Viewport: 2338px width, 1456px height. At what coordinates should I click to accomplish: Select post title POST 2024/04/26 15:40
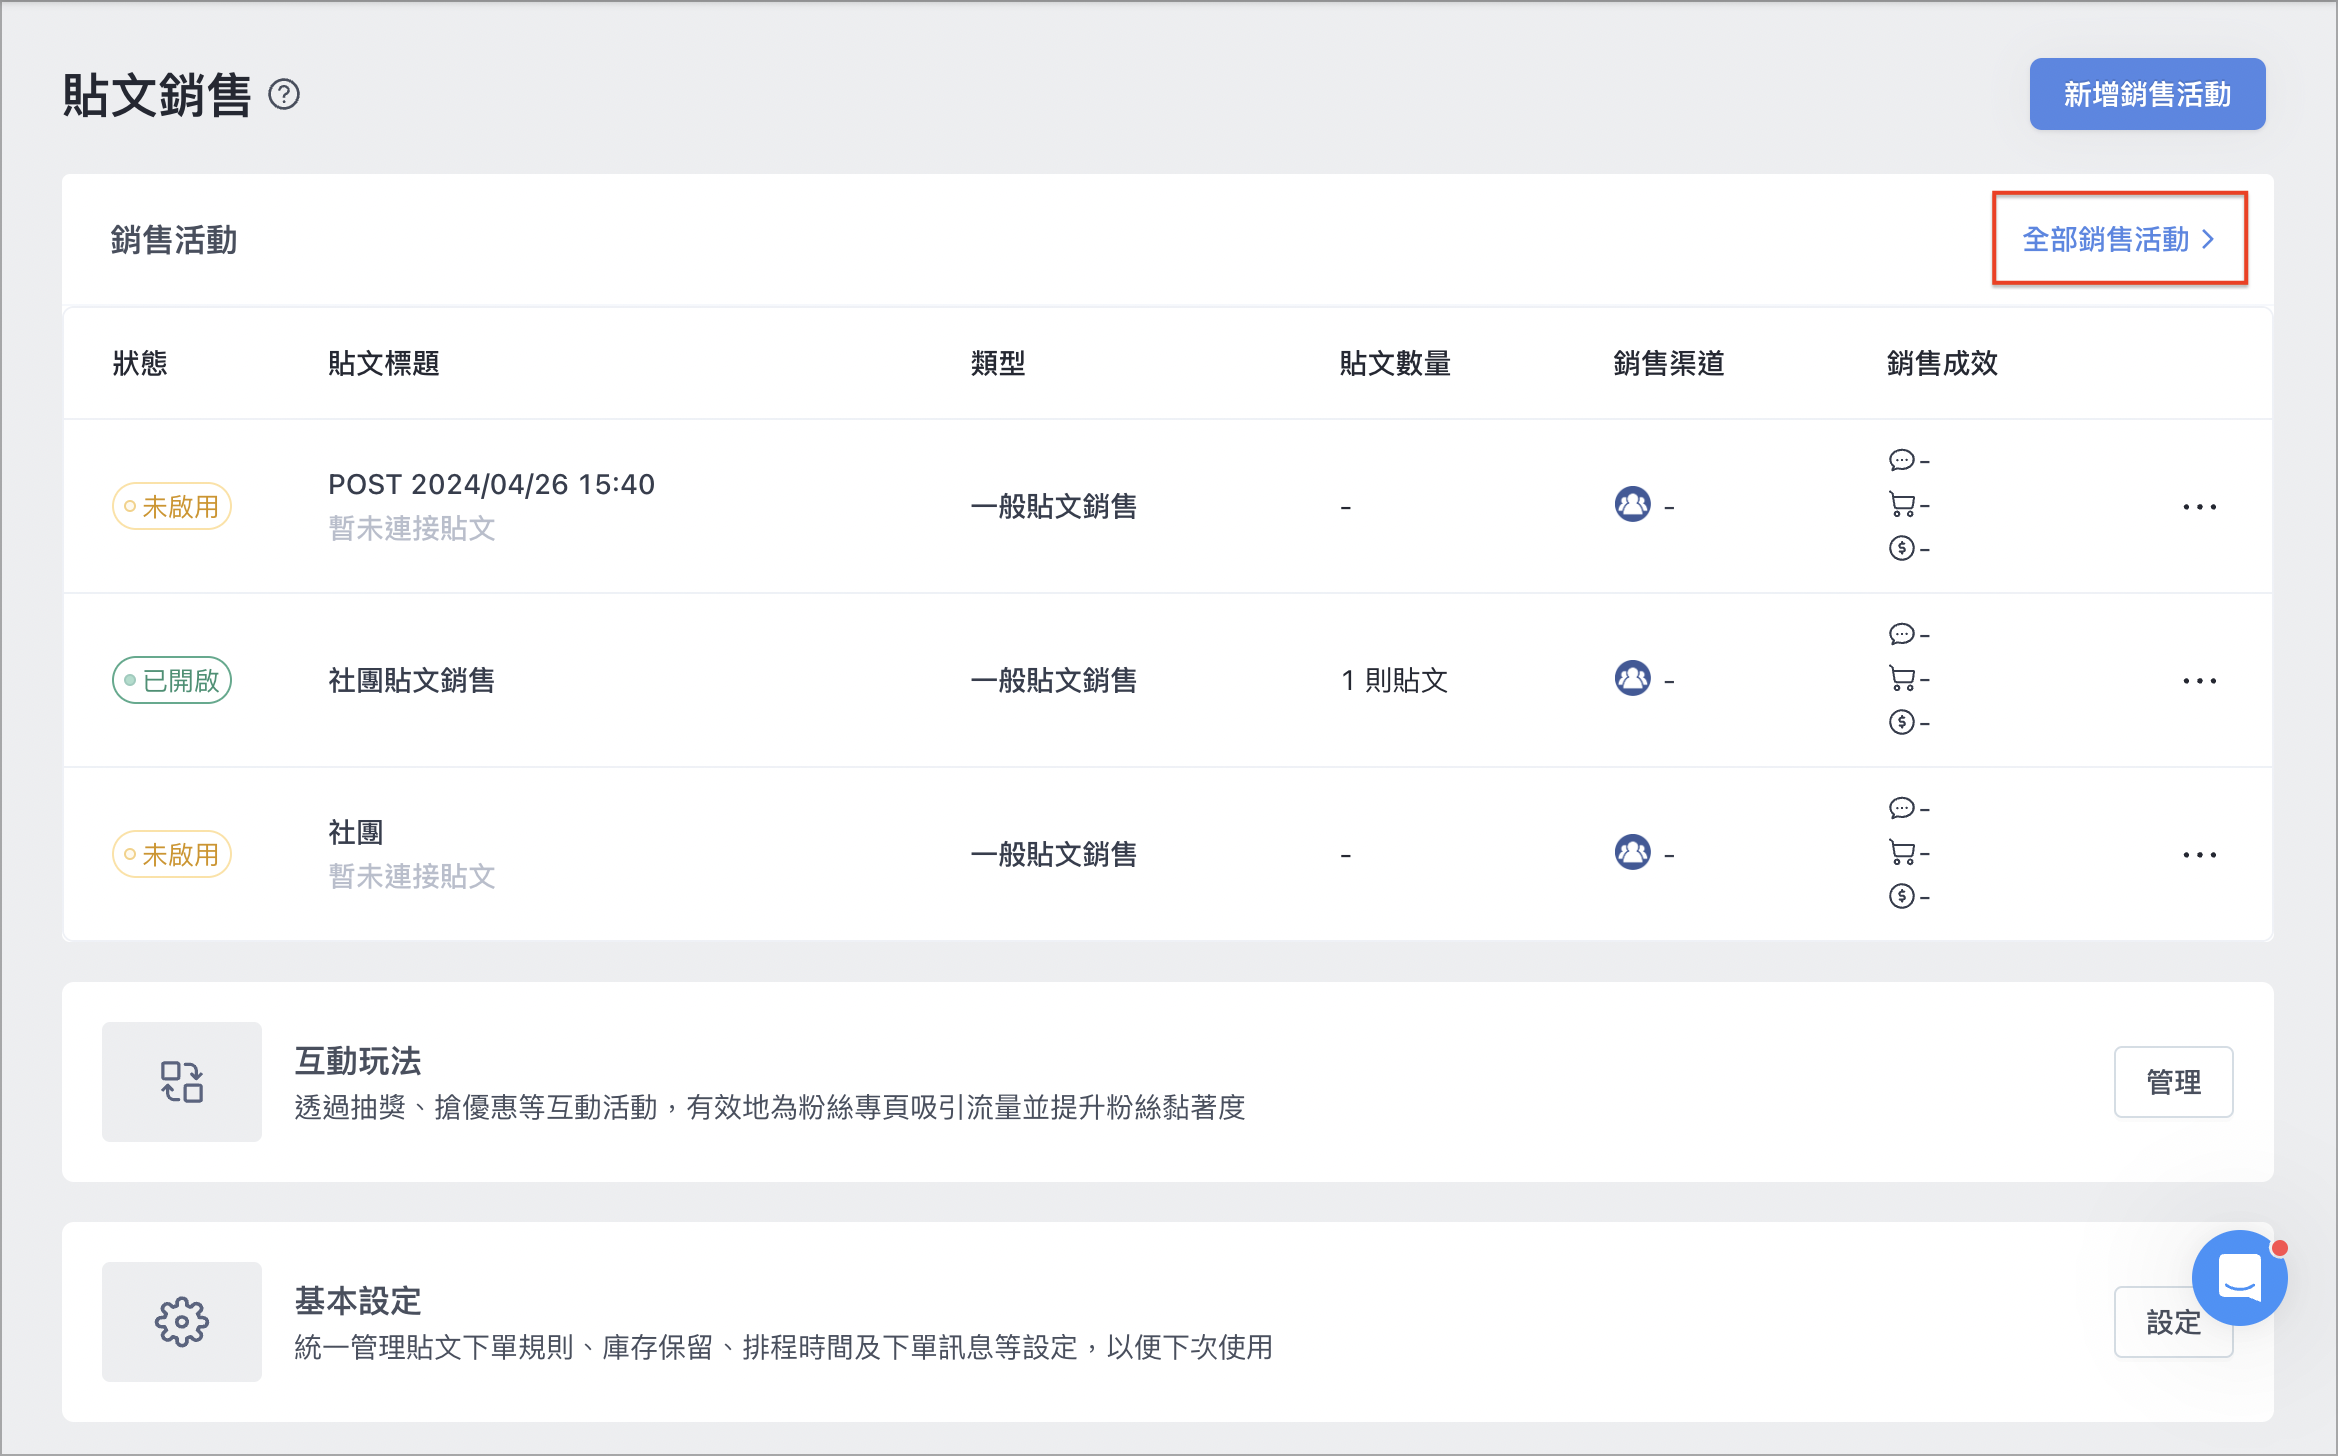click(492, 484)
